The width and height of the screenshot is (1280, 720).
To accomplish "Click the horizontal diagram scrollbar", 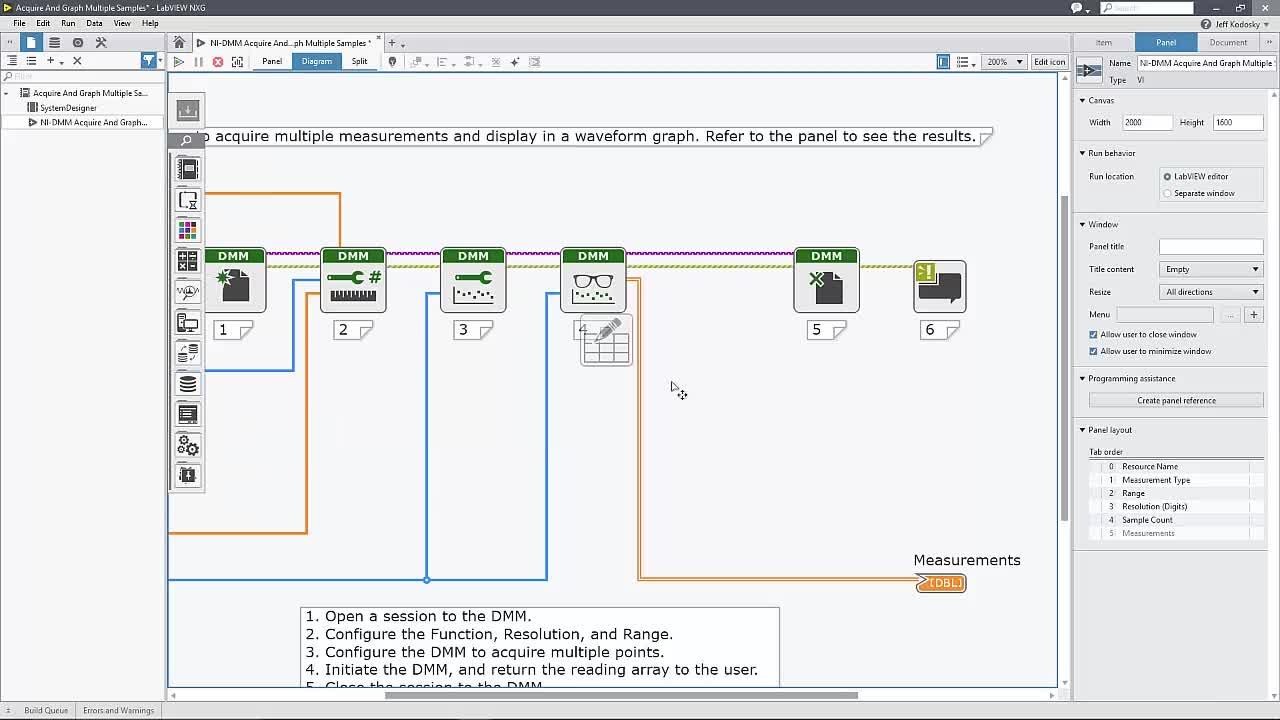I will (x=621, y=695).
